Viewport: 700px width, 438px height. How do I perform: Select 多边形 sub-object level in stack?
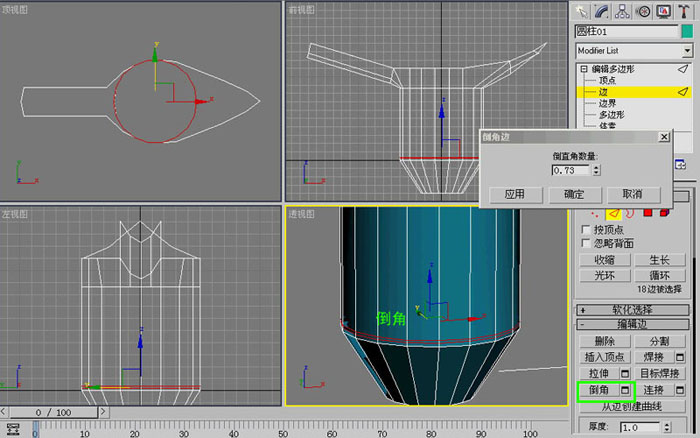[x=612, y=115]
